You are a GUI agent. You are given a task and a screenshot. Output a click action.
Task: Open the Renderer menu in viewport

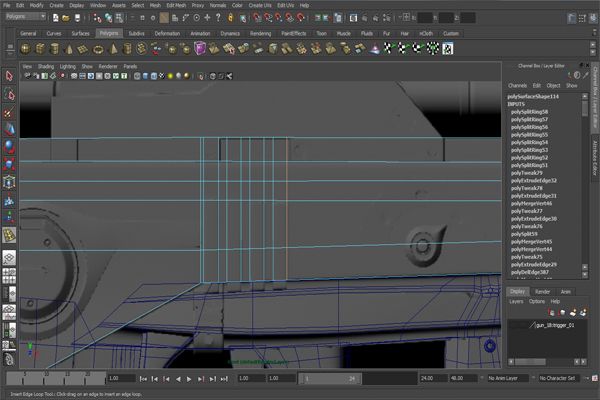click(108, 66)
